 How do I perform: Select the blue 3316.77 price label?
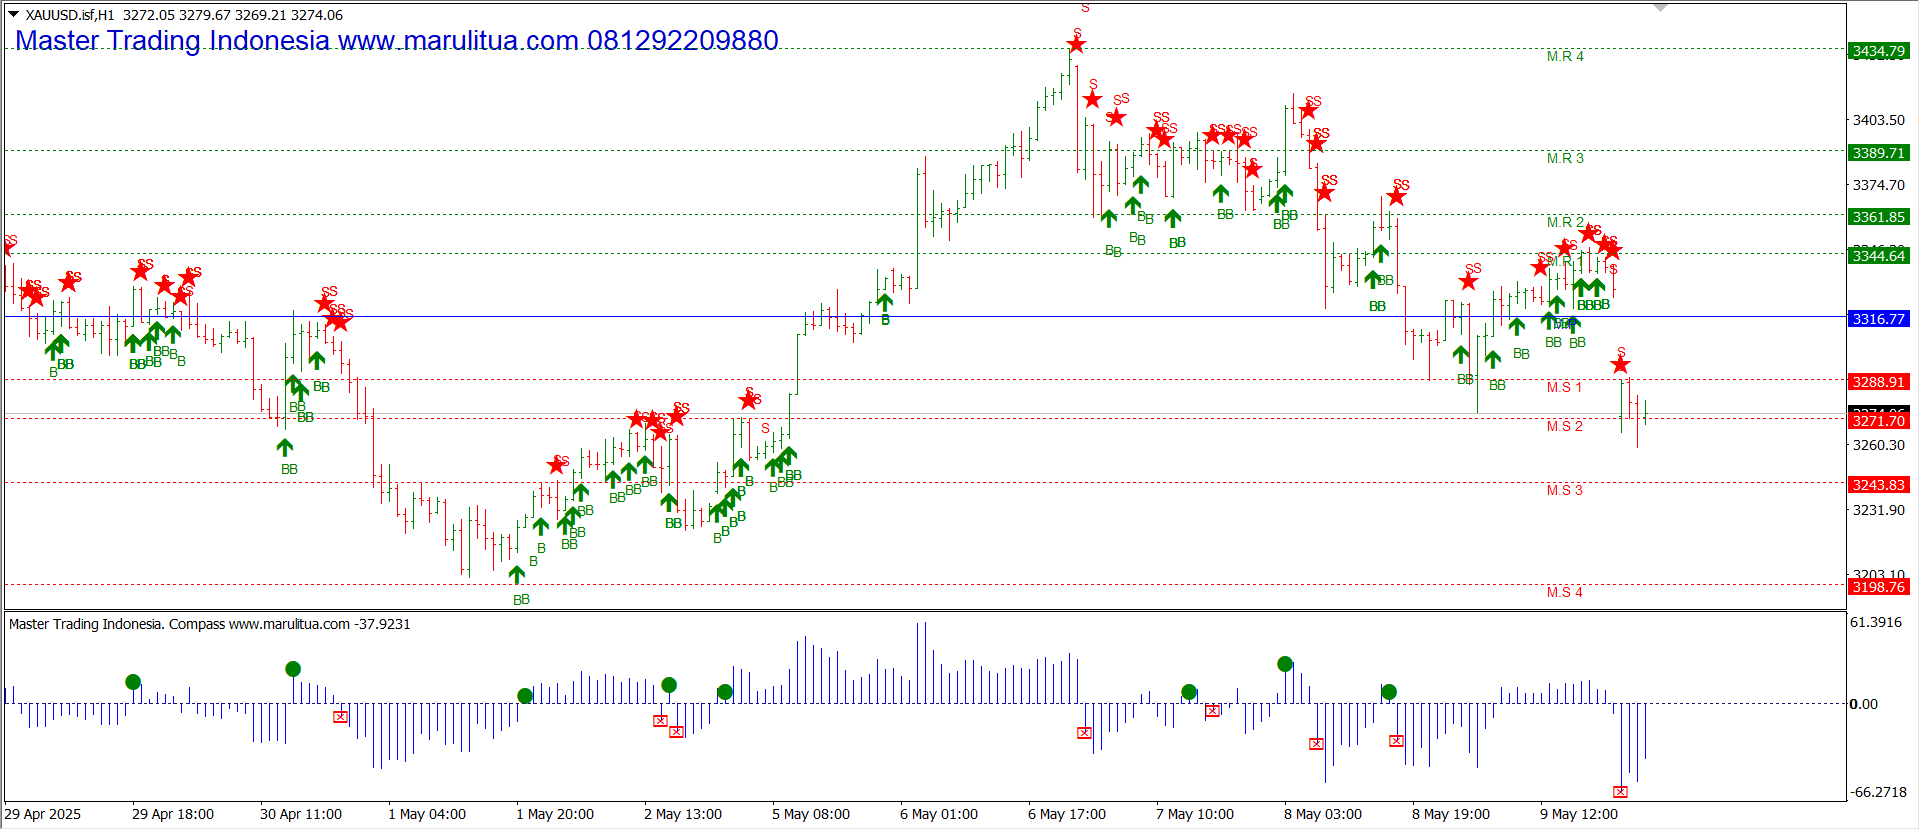[x=1878, y=319]
